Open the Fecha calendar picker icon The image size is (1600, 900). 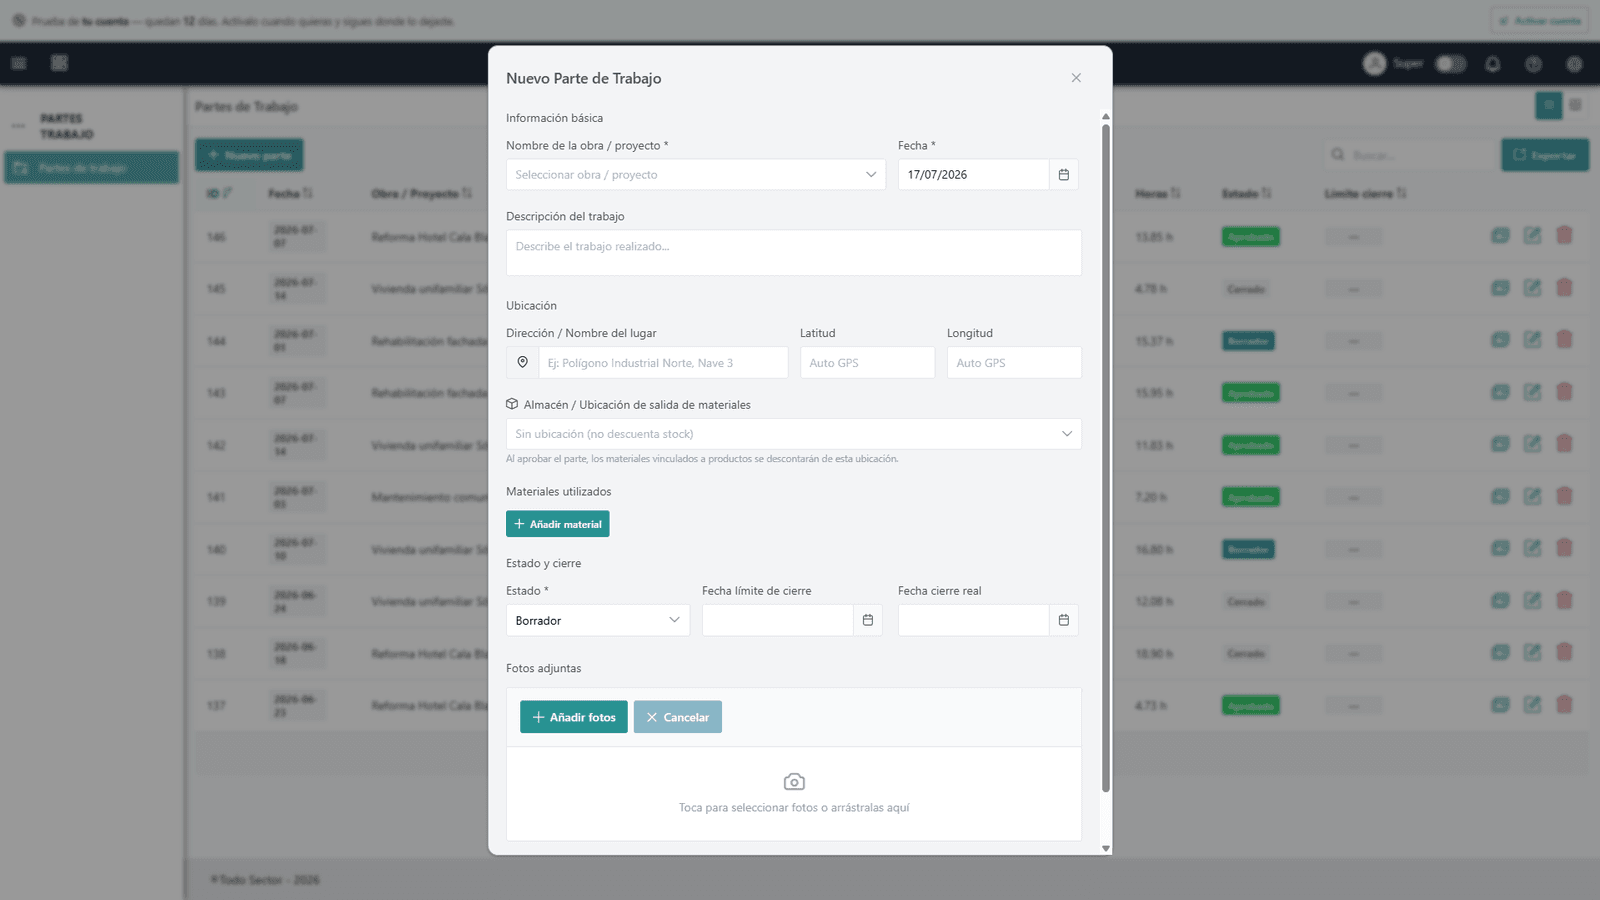(x=1064, y=175)
